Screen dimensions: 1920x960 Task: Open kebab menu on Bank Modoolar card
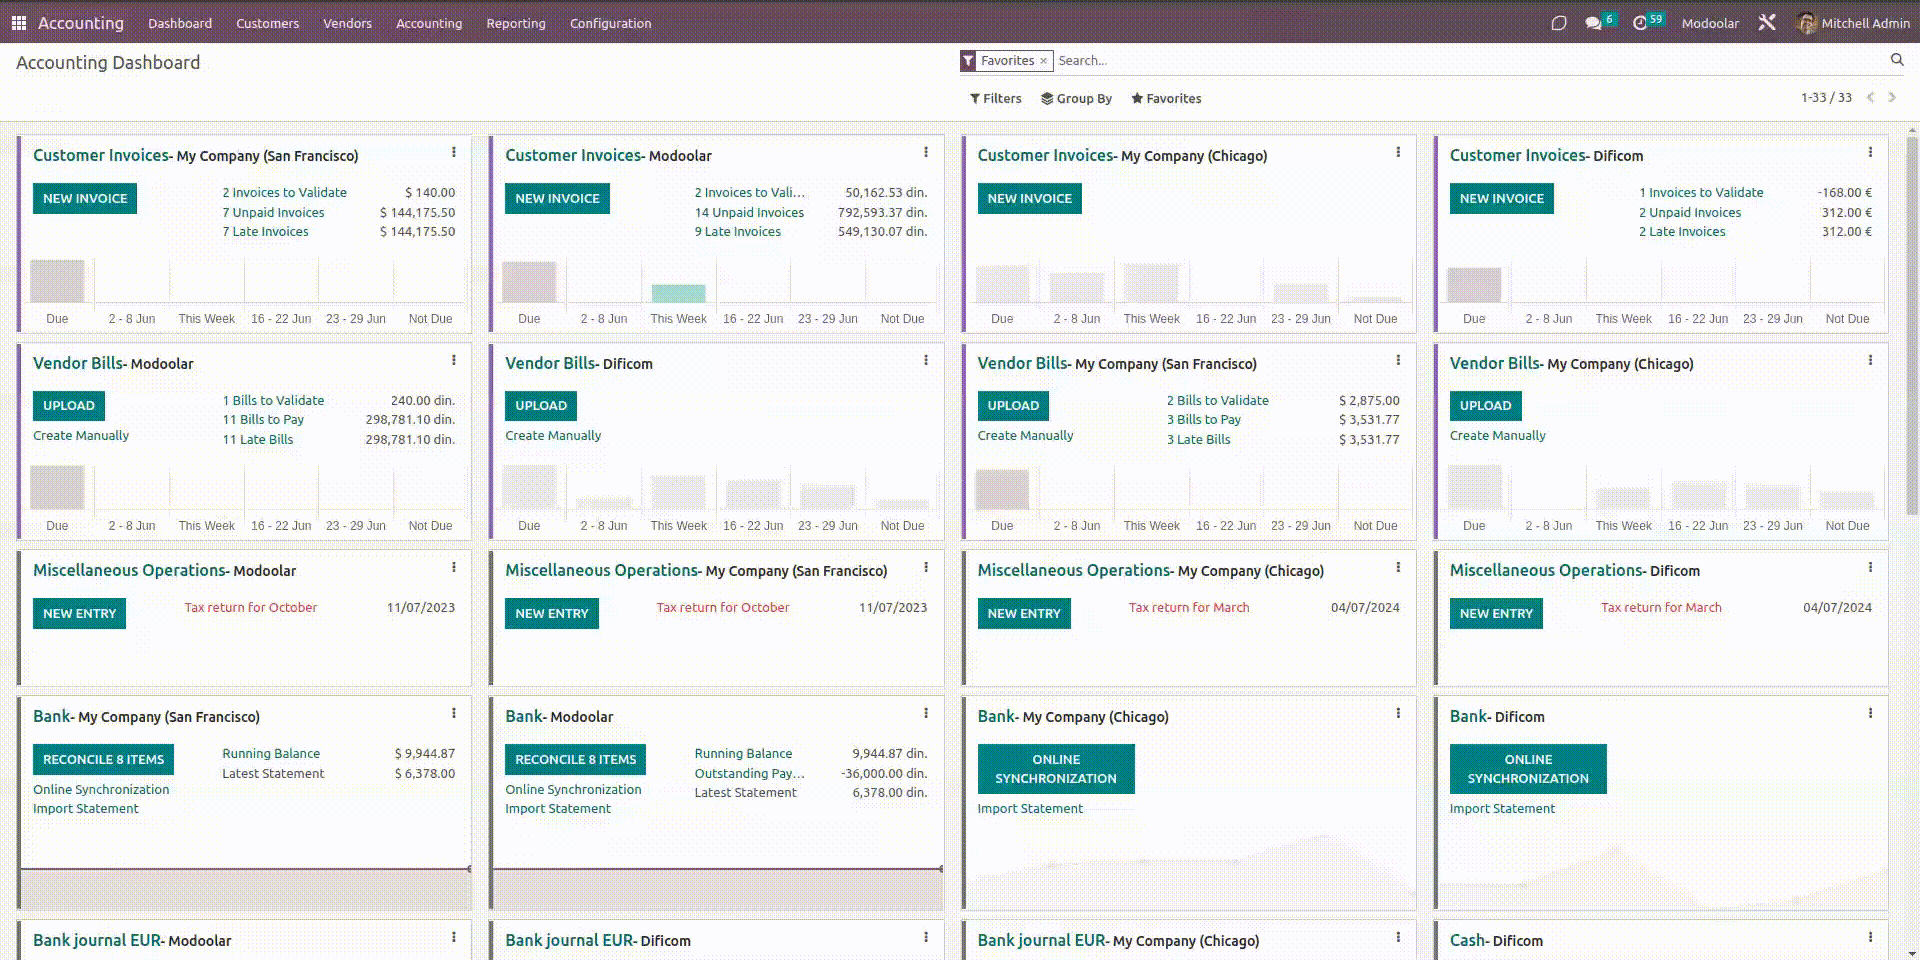pyautogui.click(x=926, y=714)
